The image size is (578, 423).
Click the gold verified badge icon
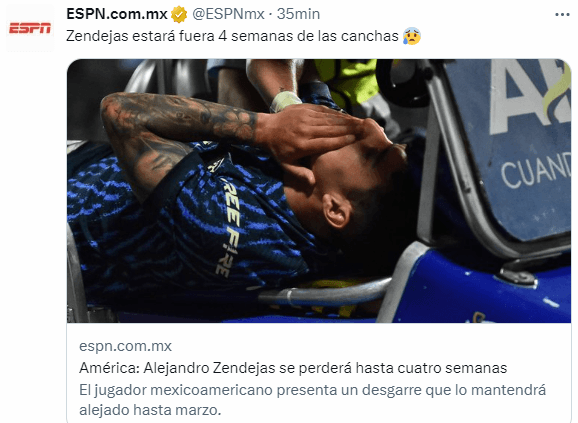tap(179, 15)
